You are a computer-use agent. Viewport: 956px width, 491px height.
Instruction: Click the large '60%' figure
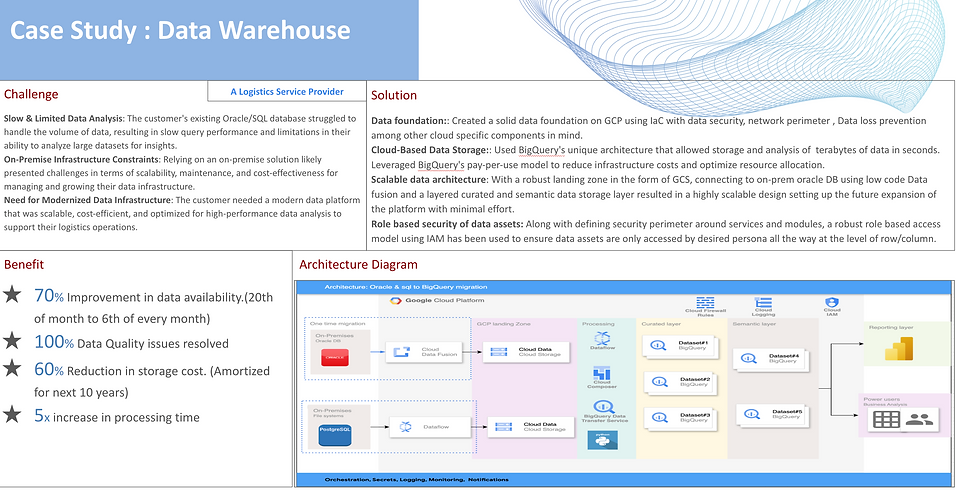click(49, 370)
